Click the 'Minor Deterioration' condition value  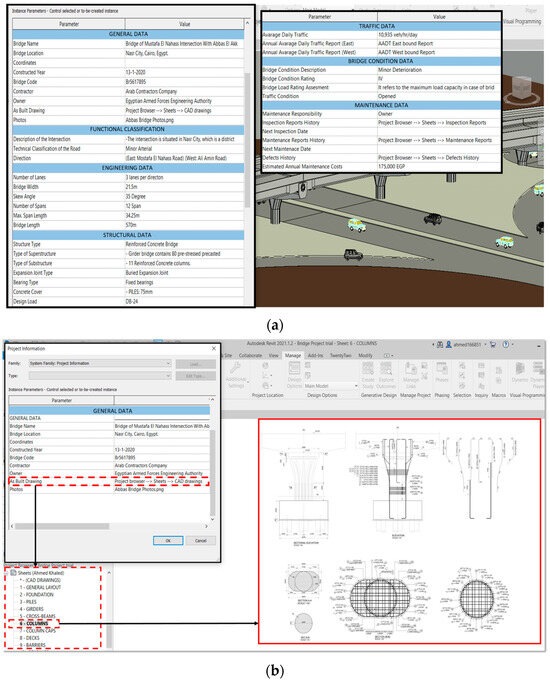click(400, 70)
